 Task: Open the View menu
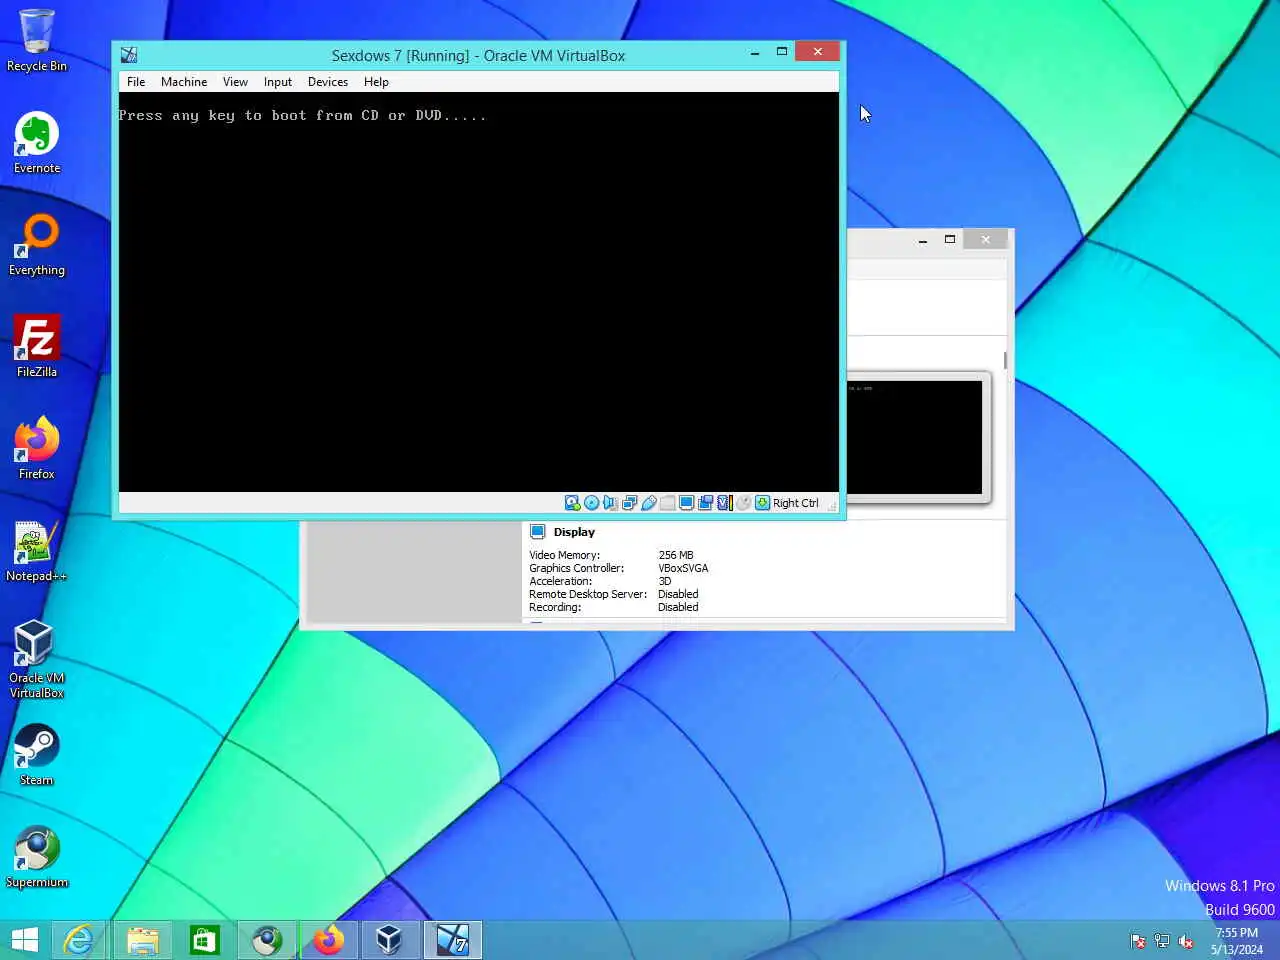[x=235, y=82]
